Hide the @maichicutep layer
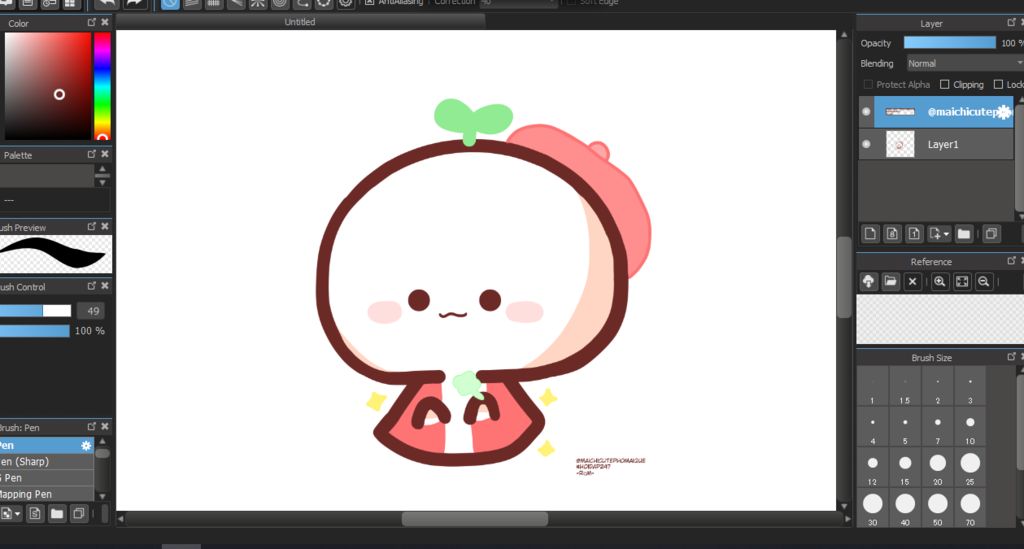Image resolution: width=1024 pixels, height=549 pixels. [866, 112]
